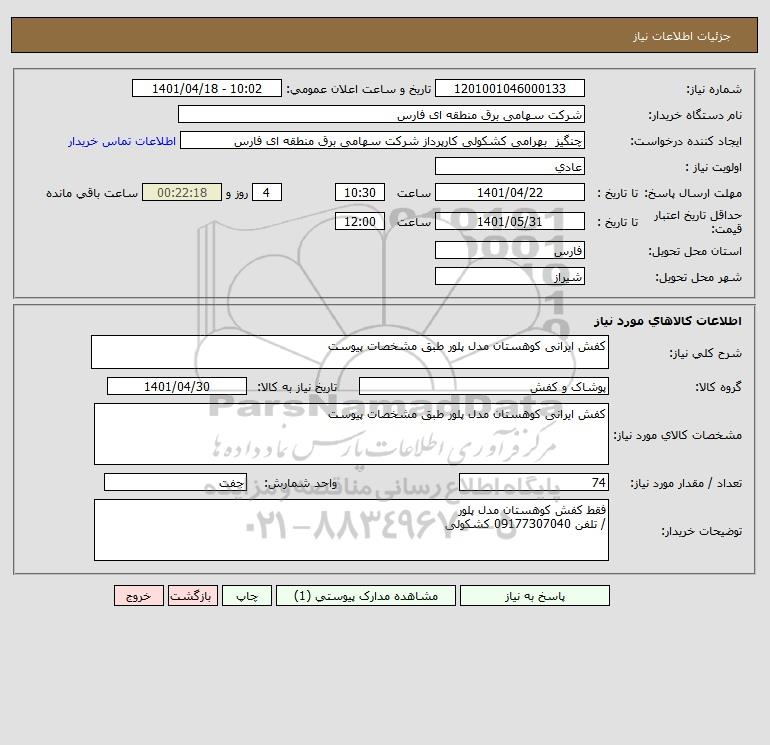
Task: Click the delivery city field شیراز
Action: click(x=510, y=276)
